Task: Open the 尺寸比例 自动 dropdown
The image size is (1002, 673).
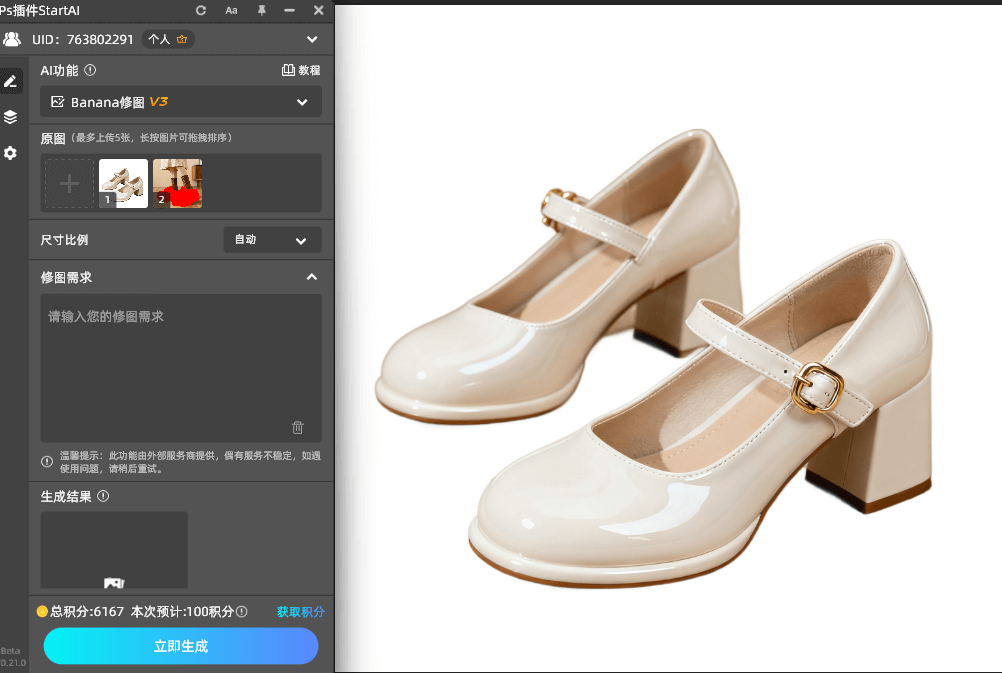Action: [272, 240]
